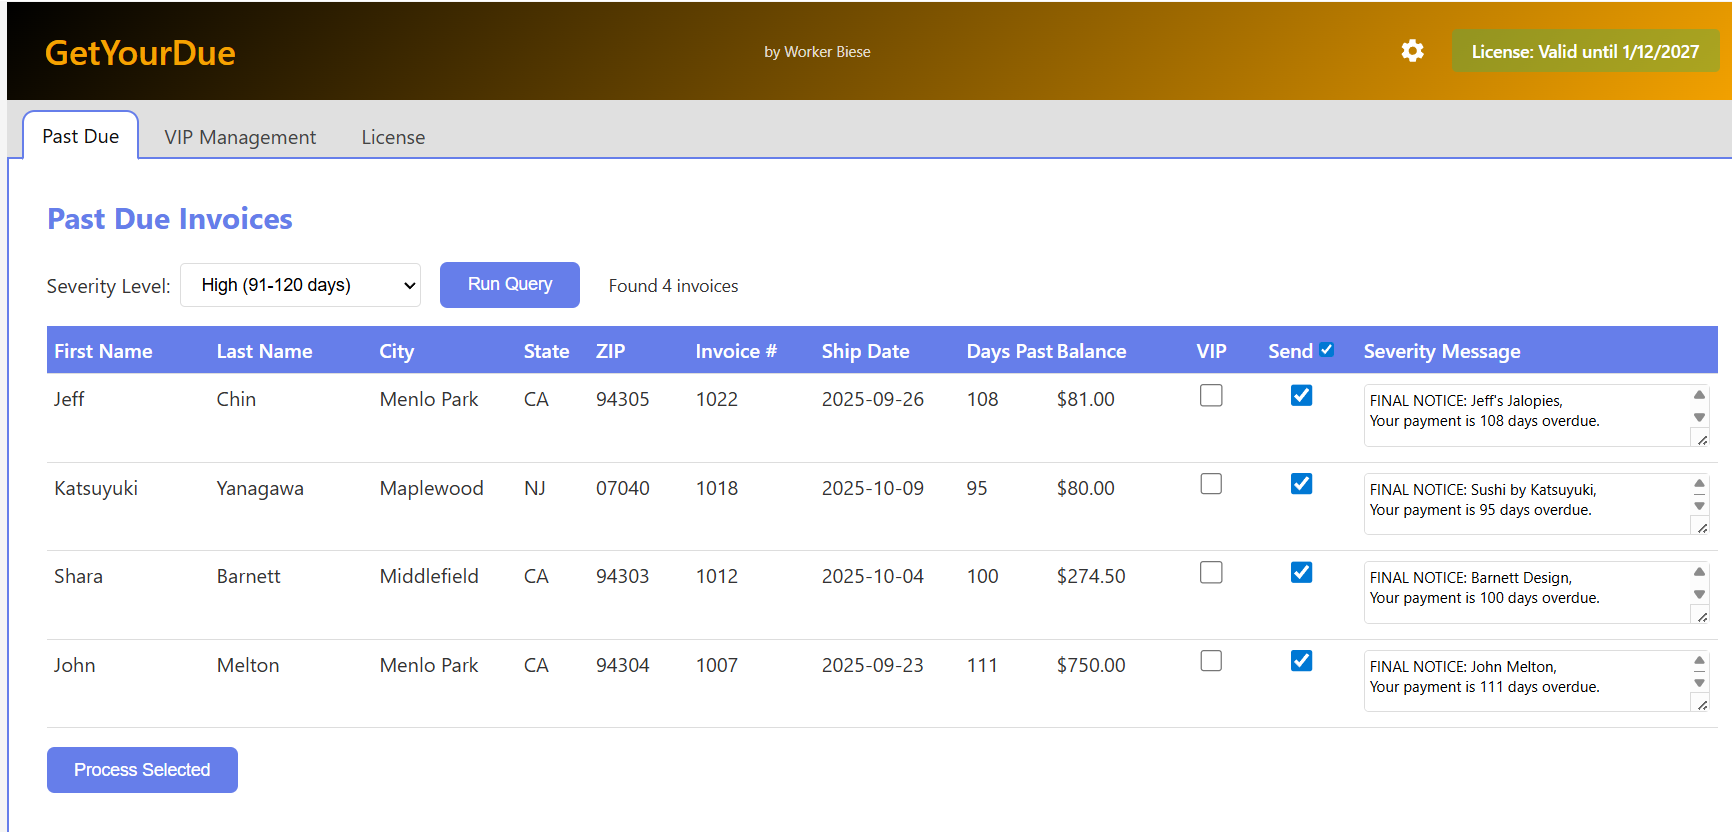This screenshot has height=832, width=1732.
Task: Click the Maplewood city cell
Action: (x=431, y=488)
